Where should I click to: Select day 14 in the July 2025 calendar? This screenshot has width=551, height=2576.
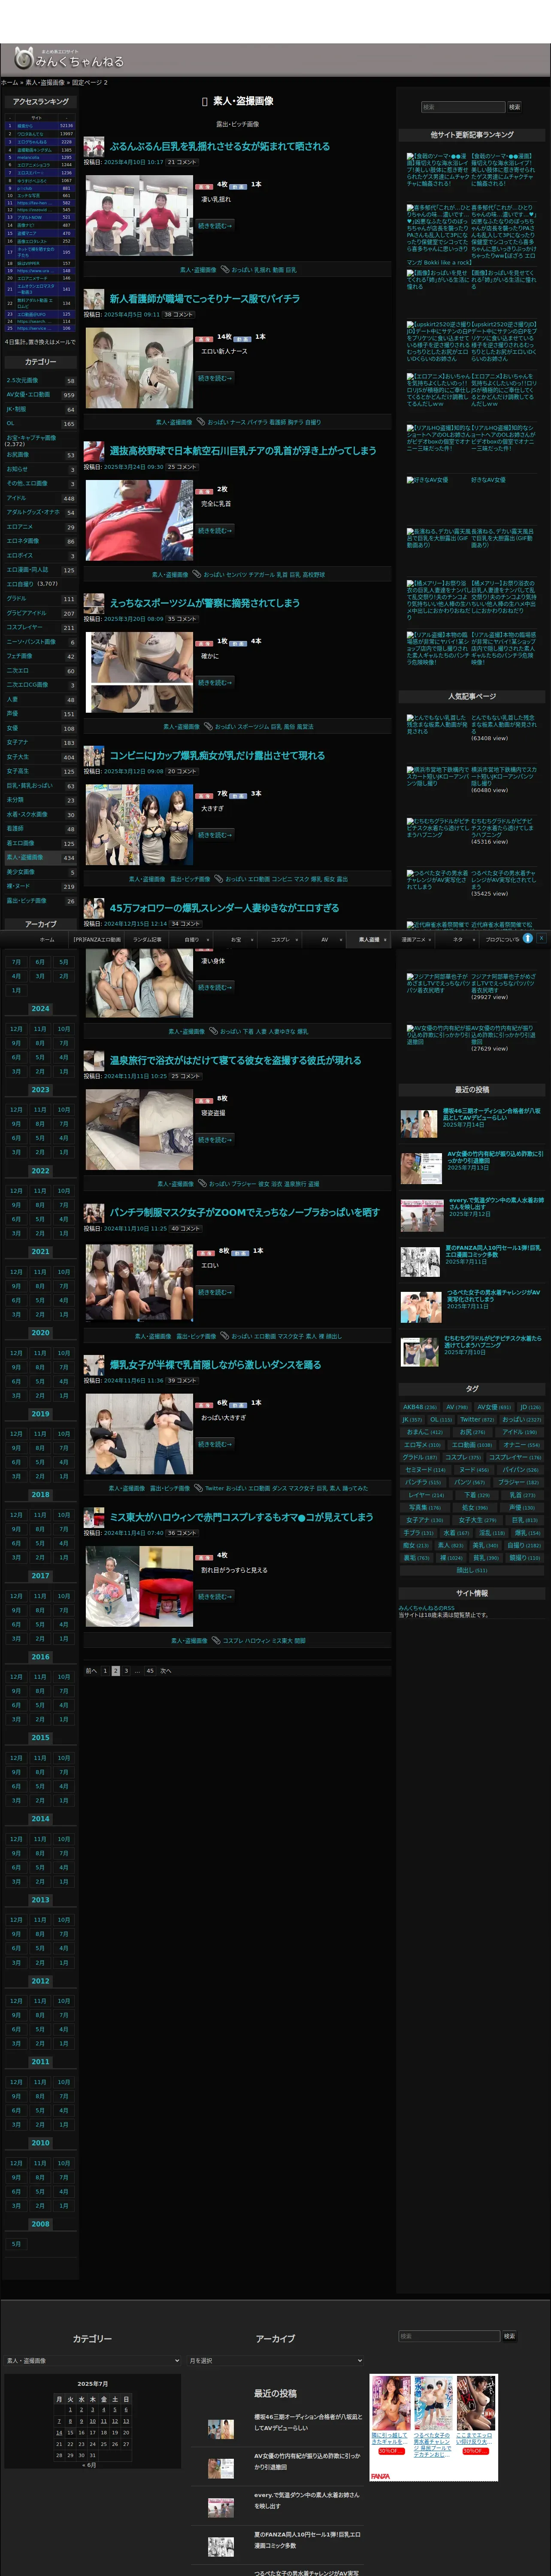59,2433
